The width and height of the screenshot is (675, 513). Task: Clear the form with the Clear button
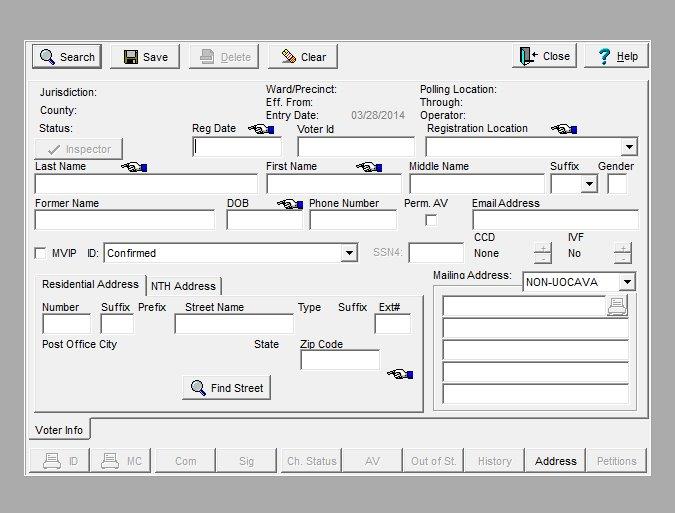click(x=303, y=56)
